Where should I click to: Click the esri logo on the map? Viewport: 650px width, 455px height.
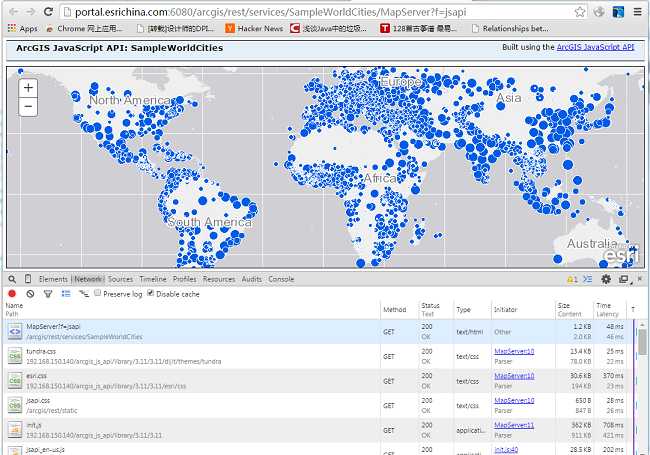point(621,254)
